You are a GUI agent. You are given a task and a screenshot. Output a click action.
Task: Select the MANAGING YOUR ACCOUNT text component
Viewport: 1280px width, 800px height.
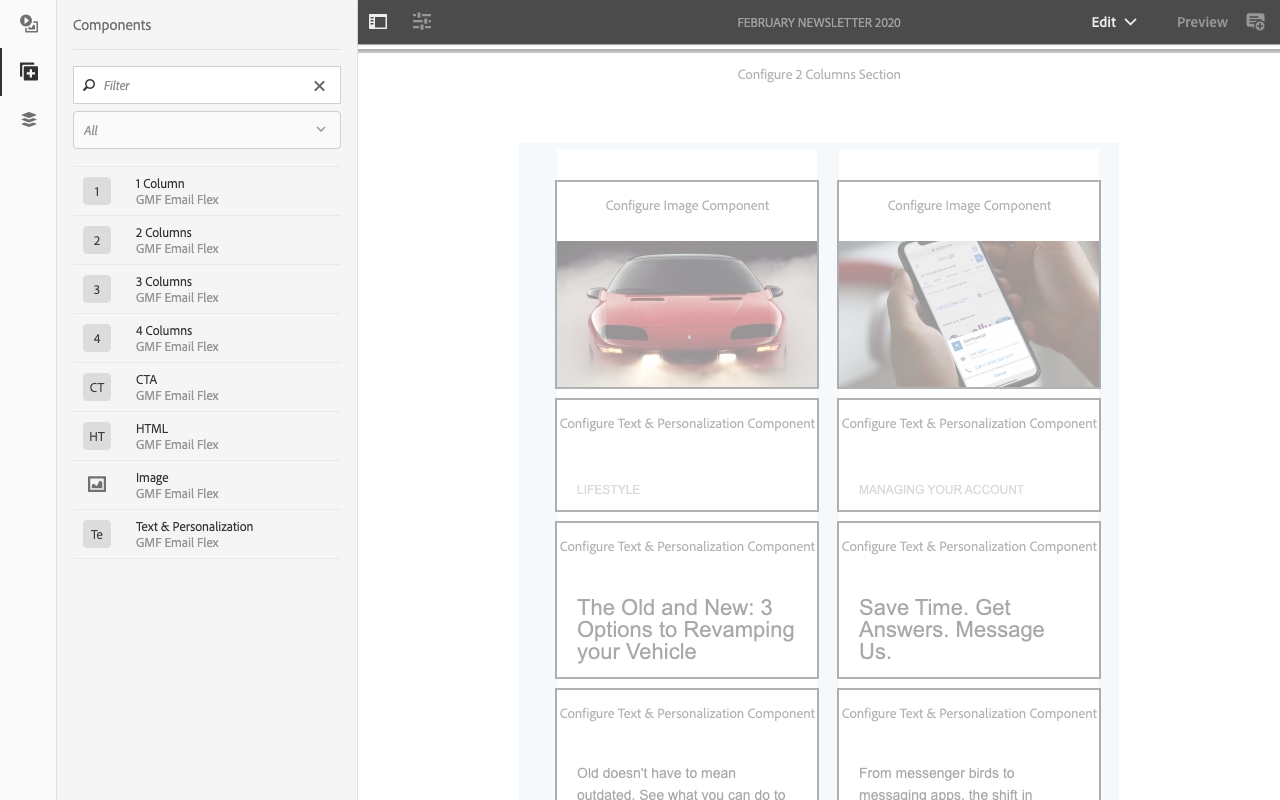coord(969,455)
